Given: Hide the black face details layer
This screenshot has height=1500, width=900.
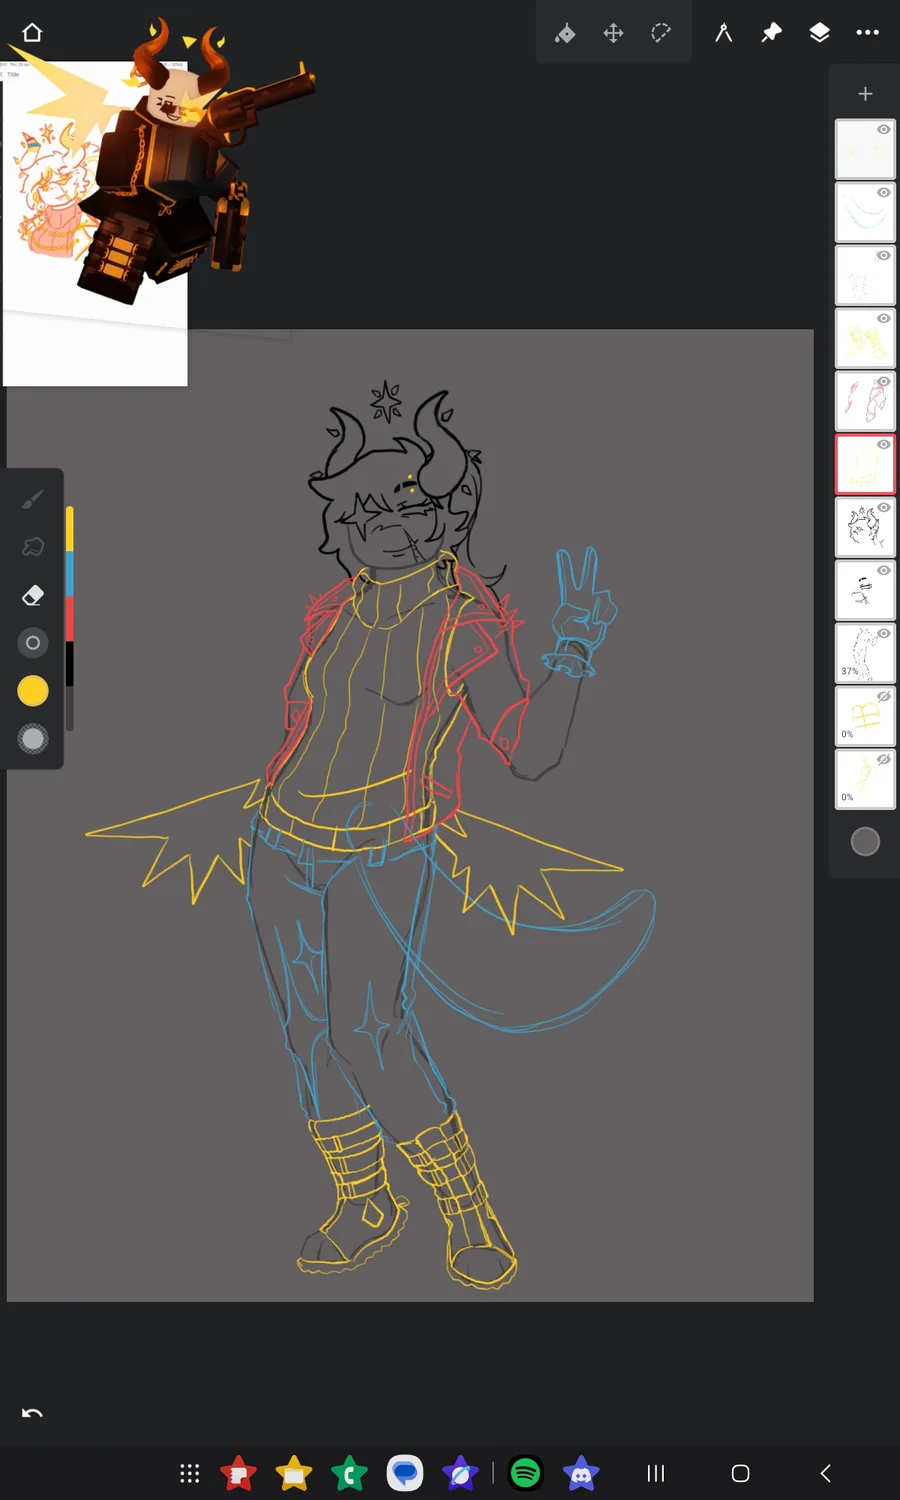Looking at the screenshot, I should tap(884, 571).
